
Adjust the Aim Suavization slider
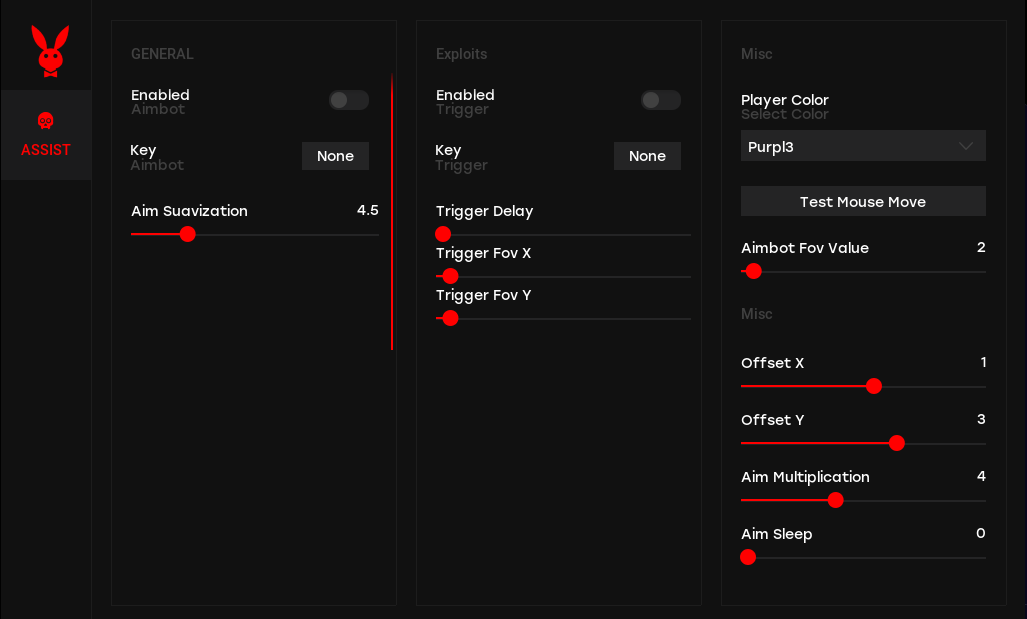click(188, 234)
